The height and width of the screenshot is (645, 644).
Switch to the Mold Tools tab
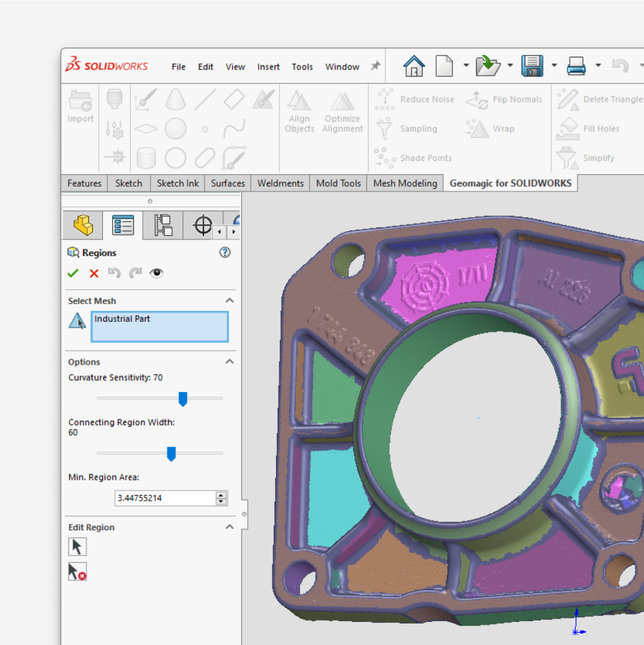pyautogui.click(x=338, y=183)
